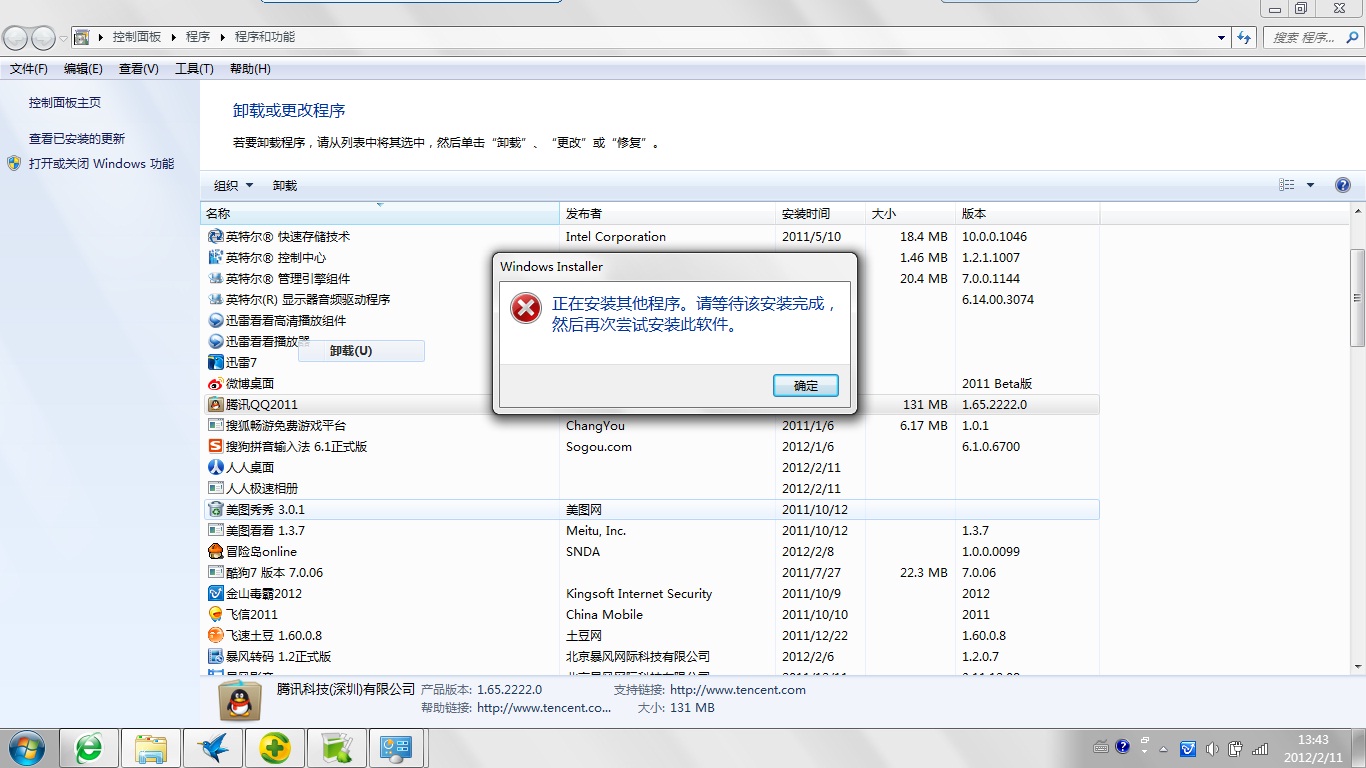Sort by the 名称 column header
This screenshot has height=768, width=1366.
(x=380, y=214)
